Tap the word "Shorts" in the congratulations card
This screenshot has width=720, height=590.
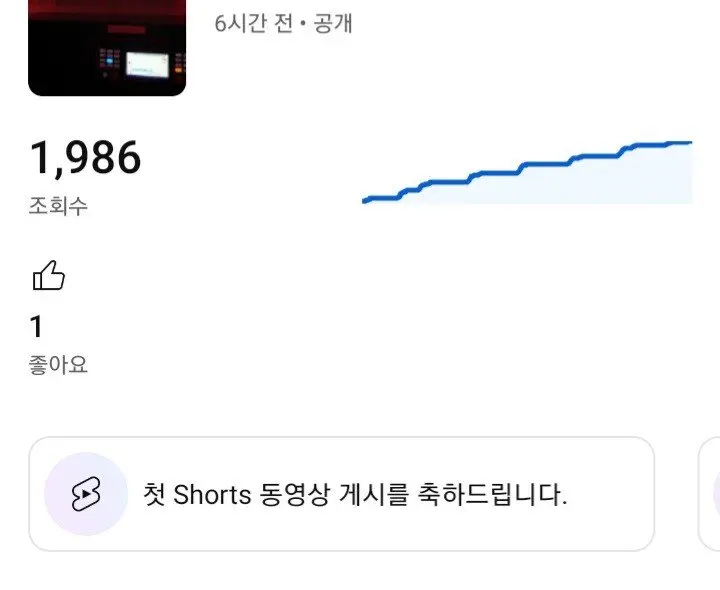click(x=212, y=494)
